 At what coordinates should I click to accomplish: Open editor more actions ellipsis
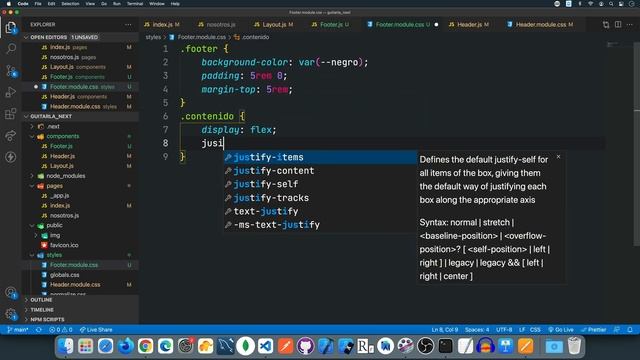pyautogui.click(x=630, y=24)
